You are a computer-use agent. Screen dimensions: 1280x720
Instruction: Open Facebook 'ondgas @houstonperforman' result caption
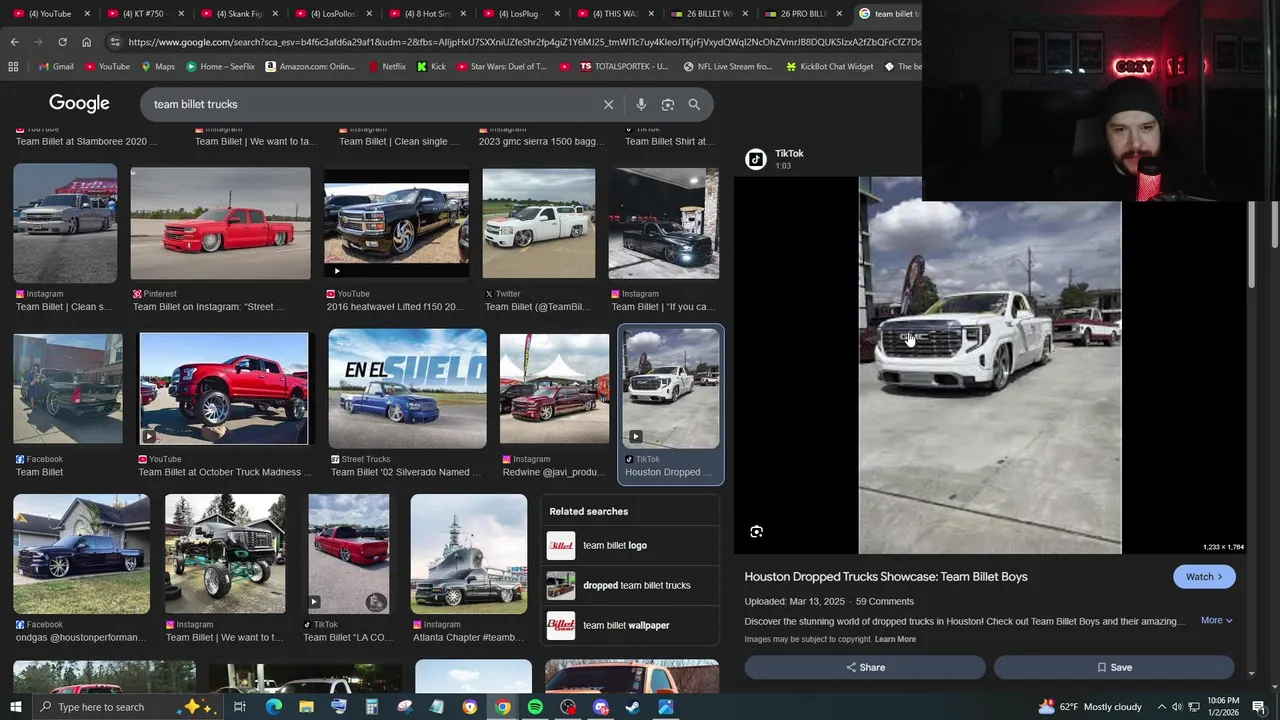tap(80, 637)
